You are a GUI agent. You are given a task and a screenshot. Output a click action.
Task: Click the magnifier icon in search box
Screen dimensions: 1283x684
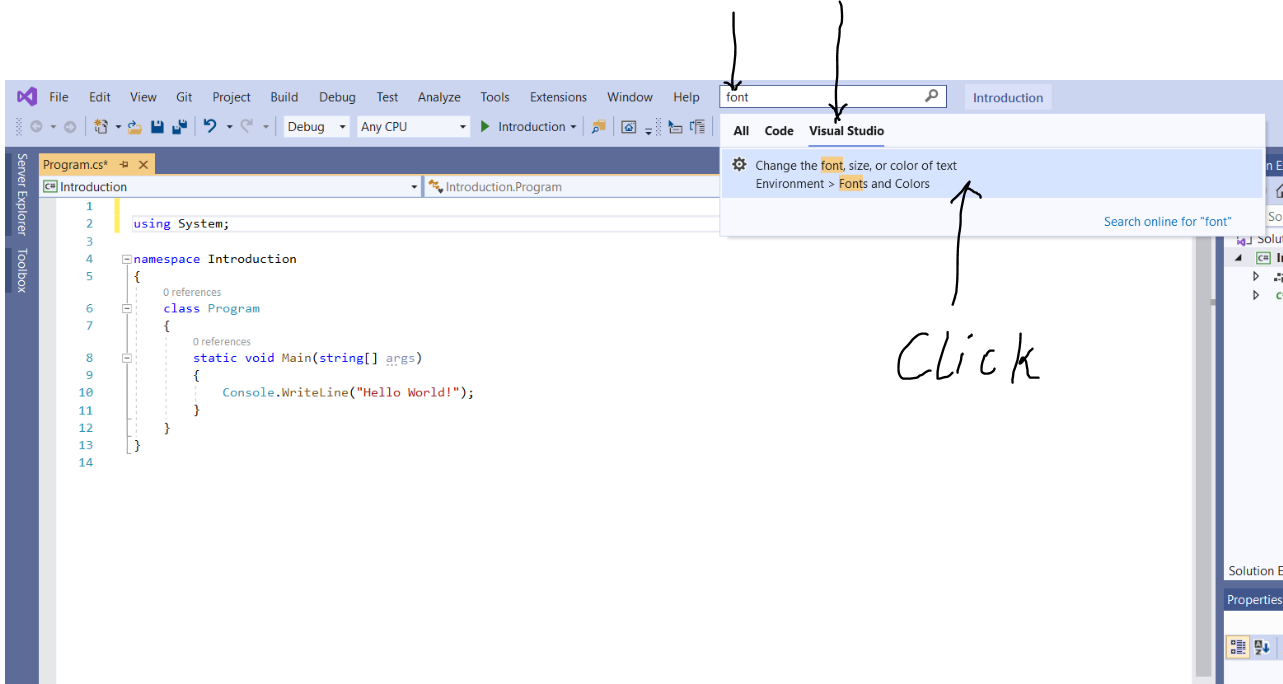click(x=931, y=96)
